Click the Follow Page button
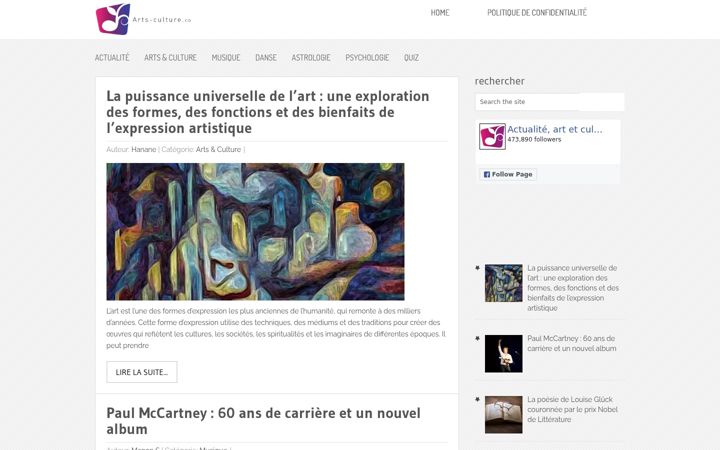Viewport: 720px width, 450px height. pyautogui.click(x=508, y=174)
